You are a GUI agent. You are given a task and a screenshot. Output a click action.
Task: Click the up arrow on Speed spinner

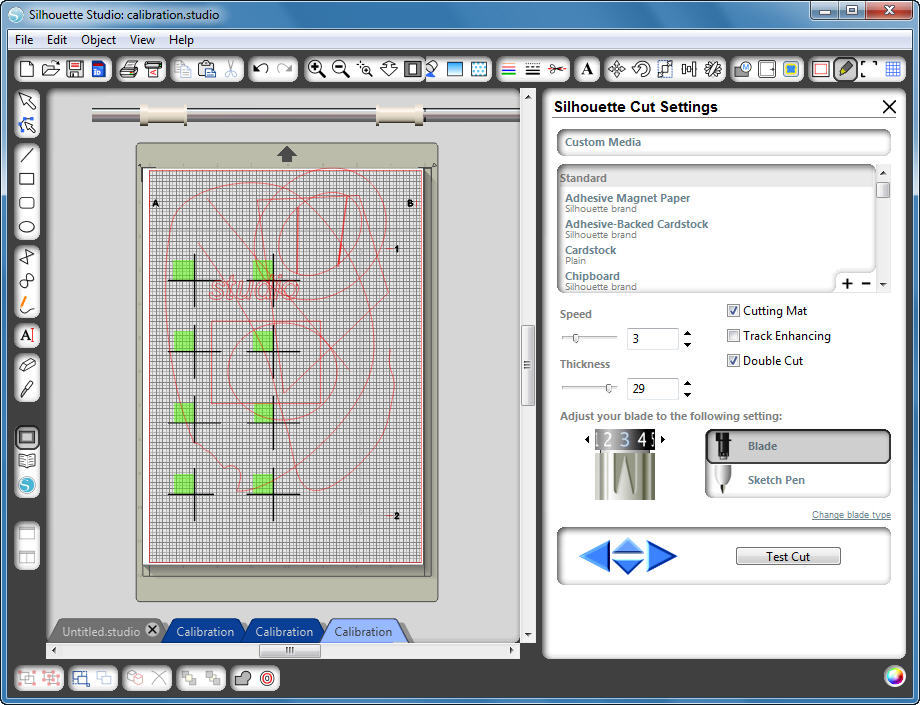[x=687, y=334]
